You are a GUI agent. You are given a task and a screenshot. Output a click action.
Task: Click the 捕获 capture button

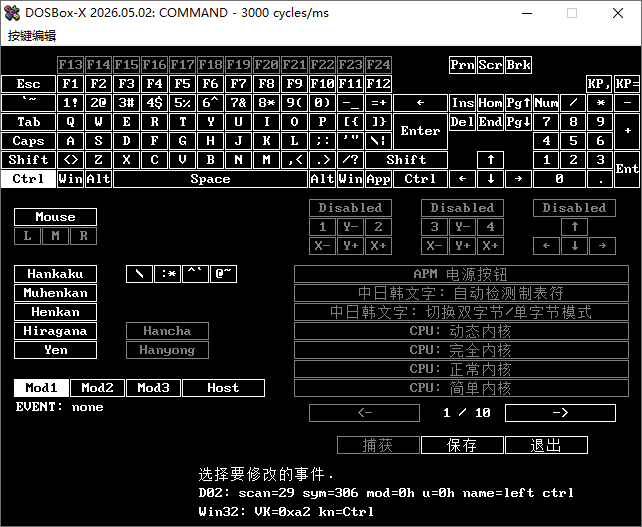(378, 445)
